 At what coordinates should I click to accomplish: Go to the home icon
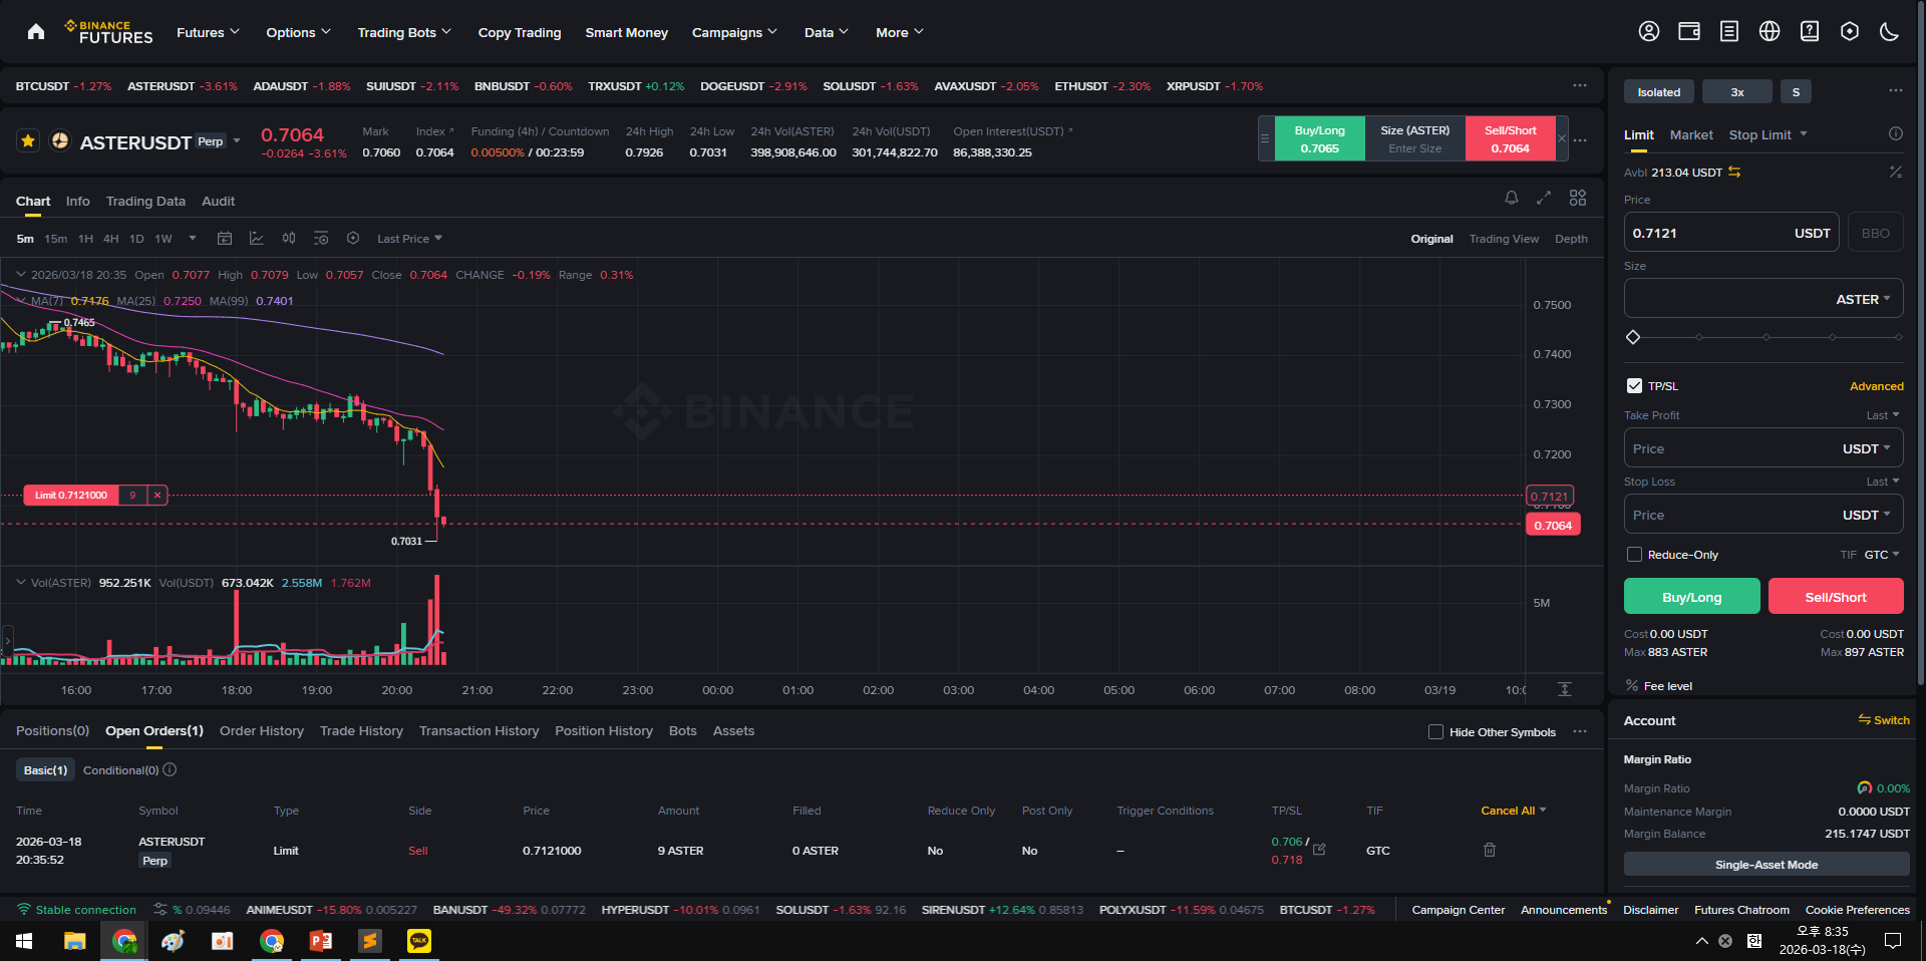coord(36,32)
